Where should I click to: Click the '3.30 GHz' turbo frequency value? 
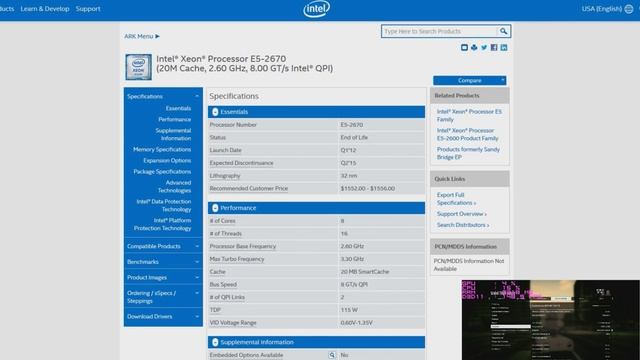point(352,259)
